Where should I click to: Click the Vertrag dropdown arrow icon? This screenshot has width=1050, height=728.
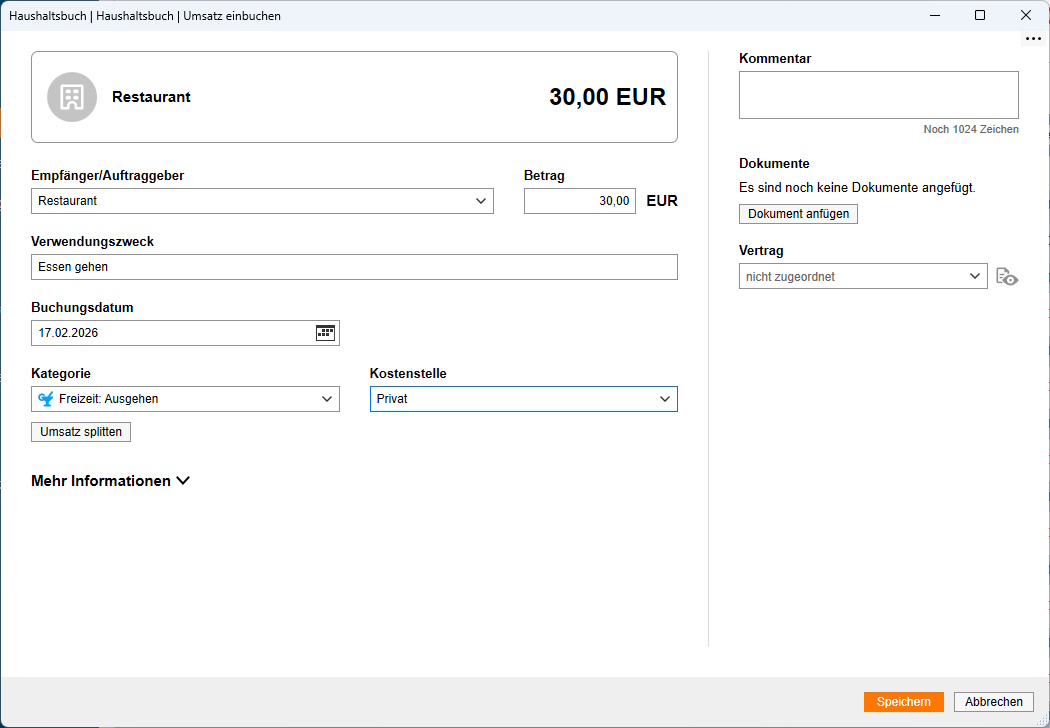point(977,275)
